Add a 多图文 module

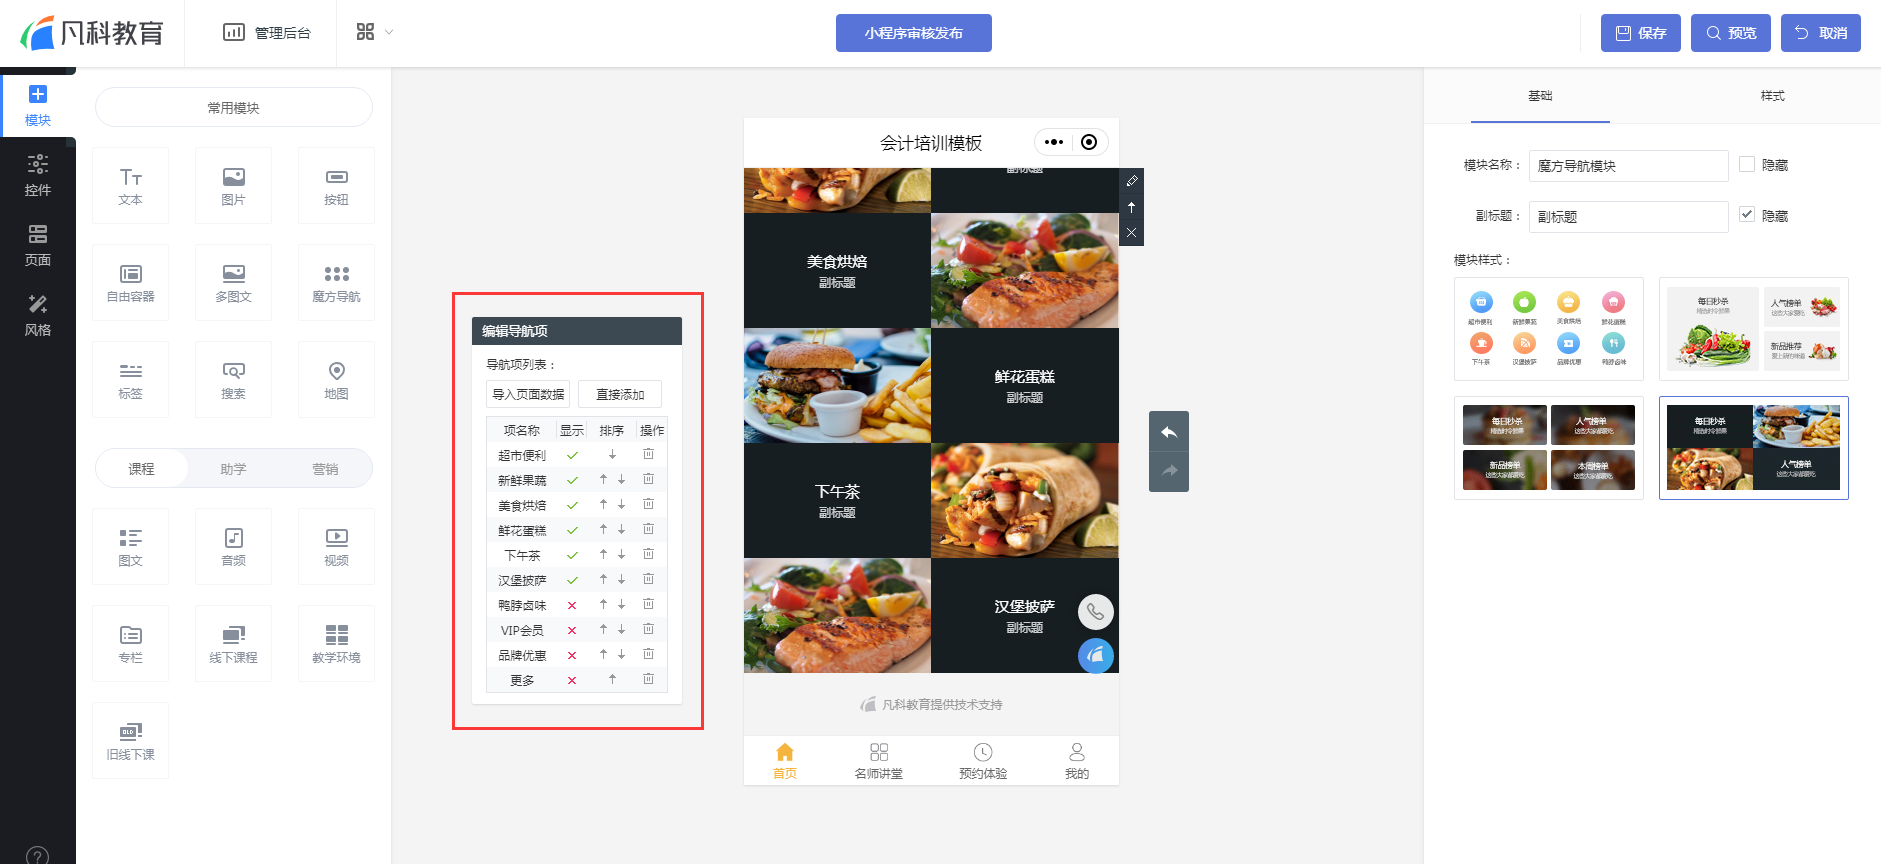(x=233, y=282)
